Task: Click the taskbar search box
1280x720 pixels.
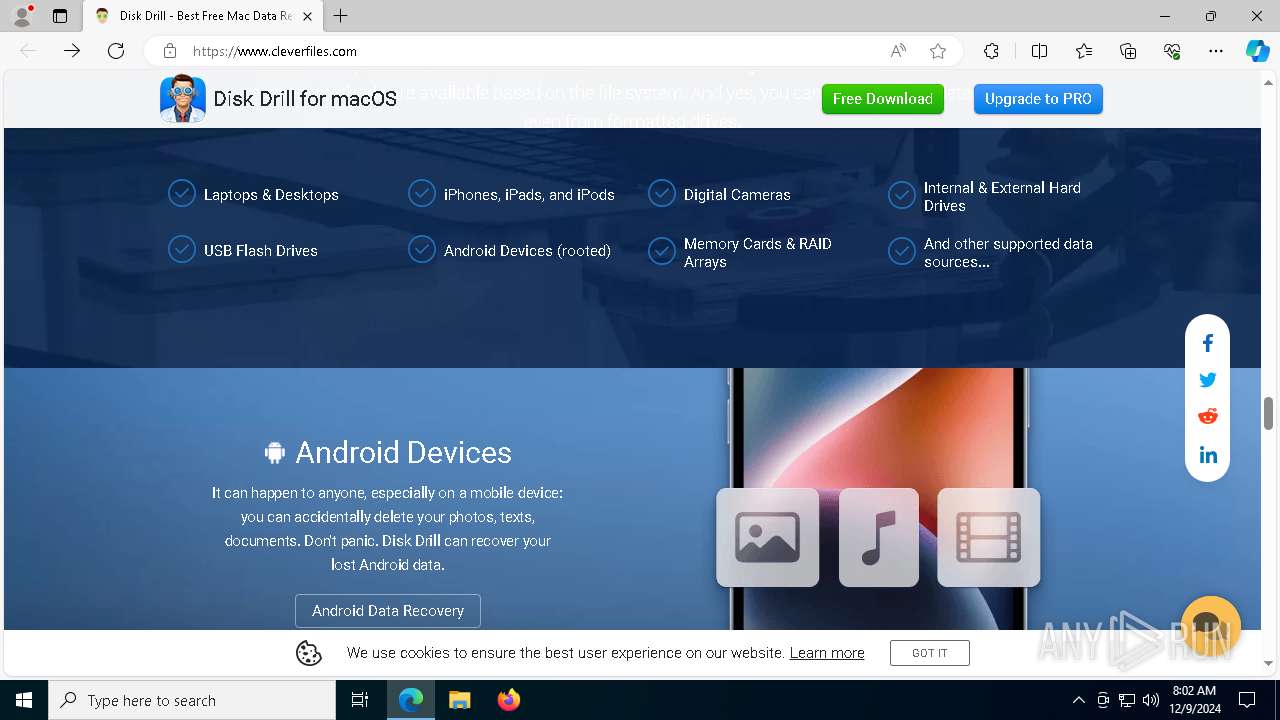Action: pos(192,700)
